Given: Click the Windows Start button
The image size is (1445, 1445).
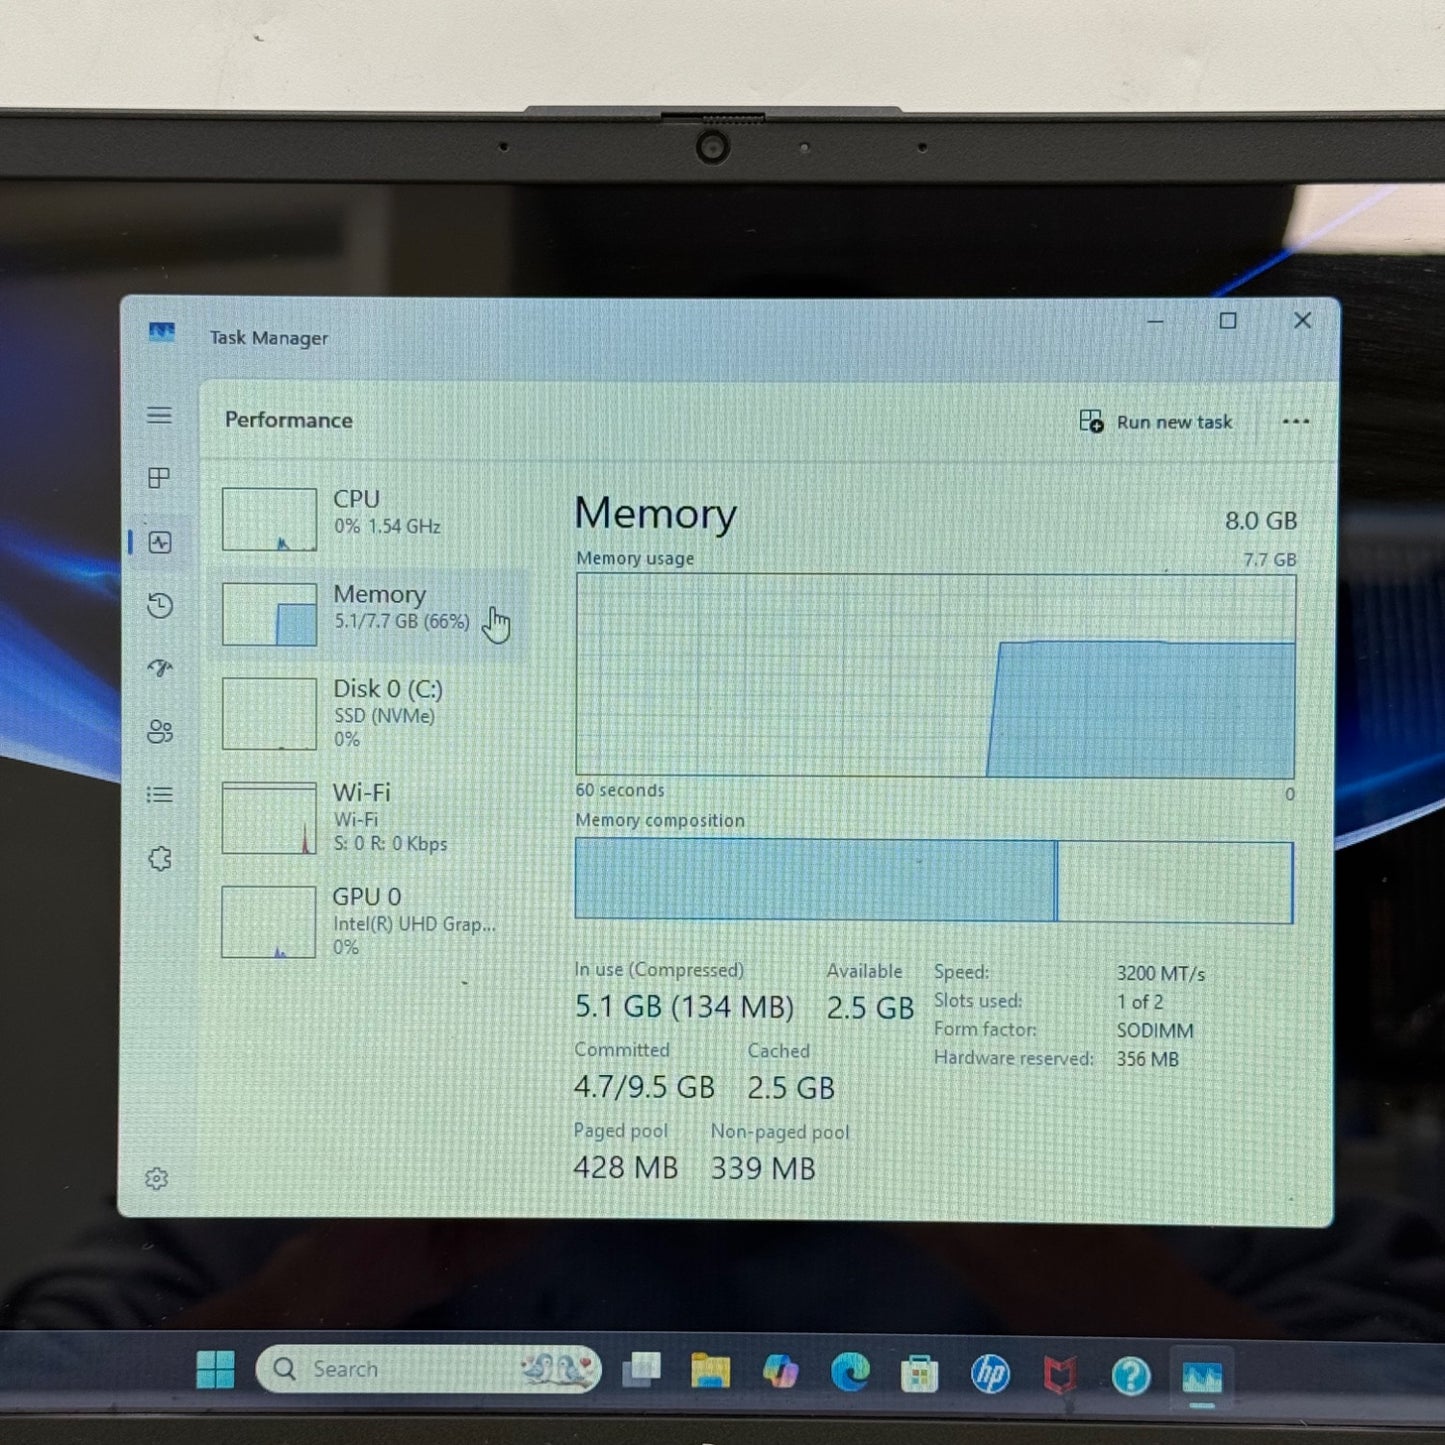Looking at the screenshot, I should pos(216,1369).
